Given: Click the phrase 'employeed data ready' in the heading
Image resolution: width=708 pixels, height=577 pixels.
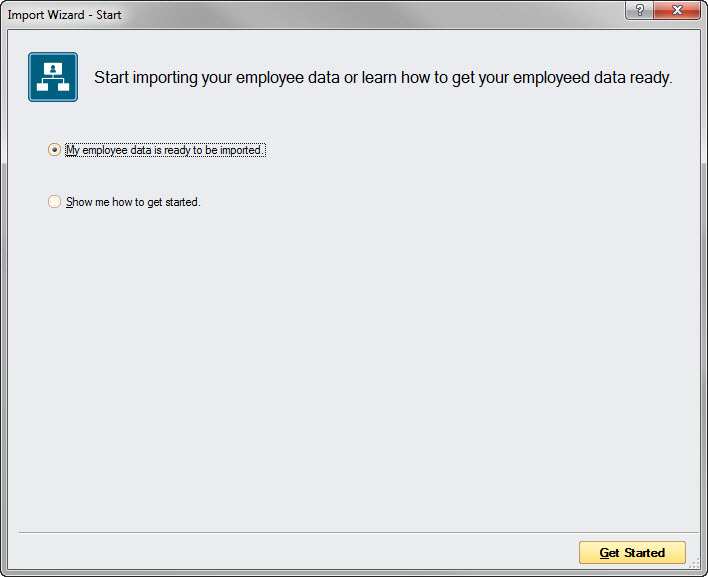Looking at the screenshot, I should [592, 78].
